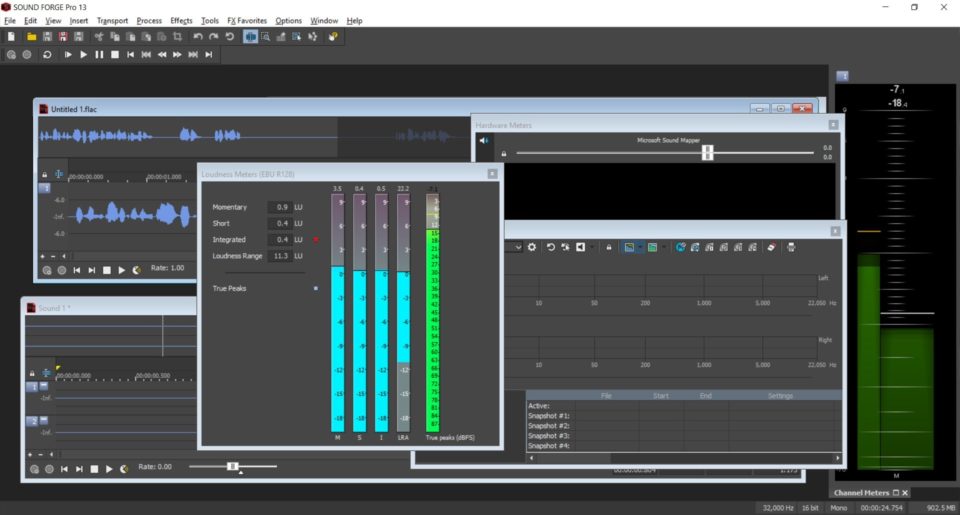Collapse channel 2 with its minus button
The height and width of the screenshot is (515, 960).
[x=43, y=420]
